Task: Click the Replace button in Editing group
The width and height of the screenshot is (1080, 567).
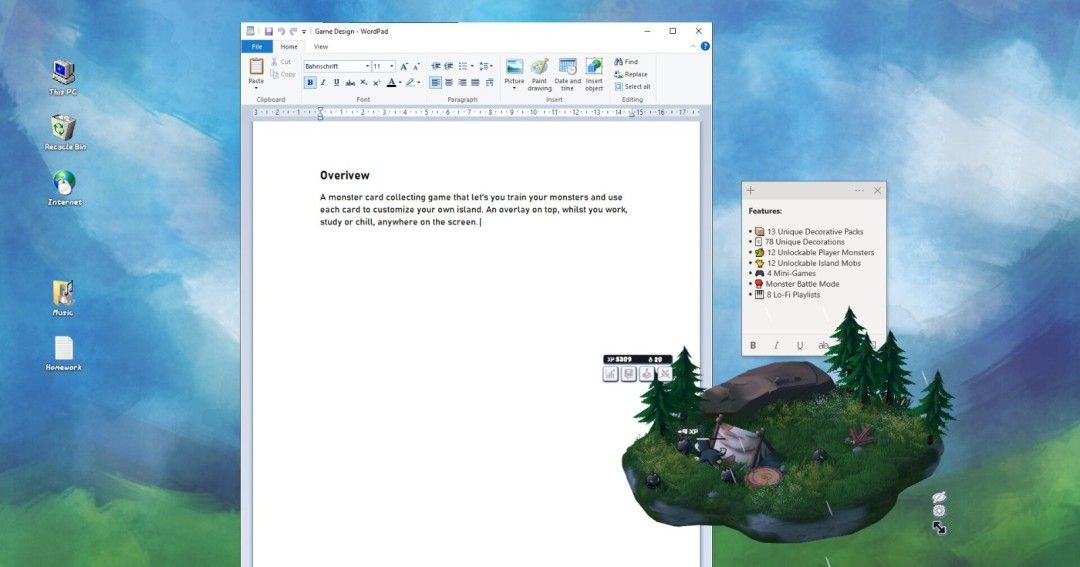Action: click(631, 74)
